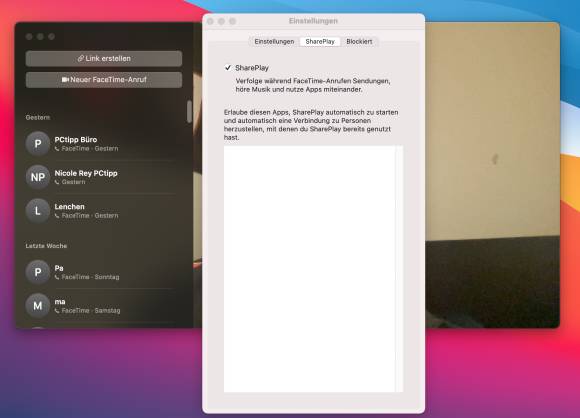This screenshot has width=580, height=418.
Task: Click the NP avatar for Nicole Rey PCtipp
Action: 37,177
